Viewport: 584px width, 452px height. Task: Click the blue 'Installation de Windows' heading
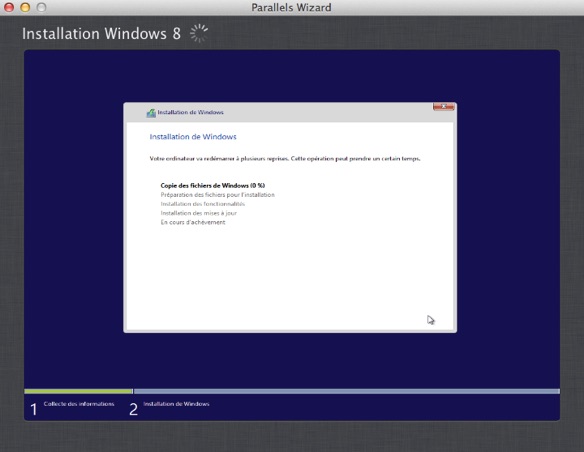pos(193,137)
